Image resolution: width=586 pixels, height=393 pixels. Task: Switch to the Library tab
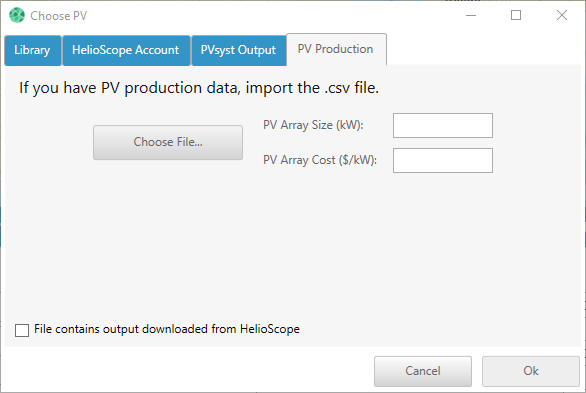pos(33,50)
